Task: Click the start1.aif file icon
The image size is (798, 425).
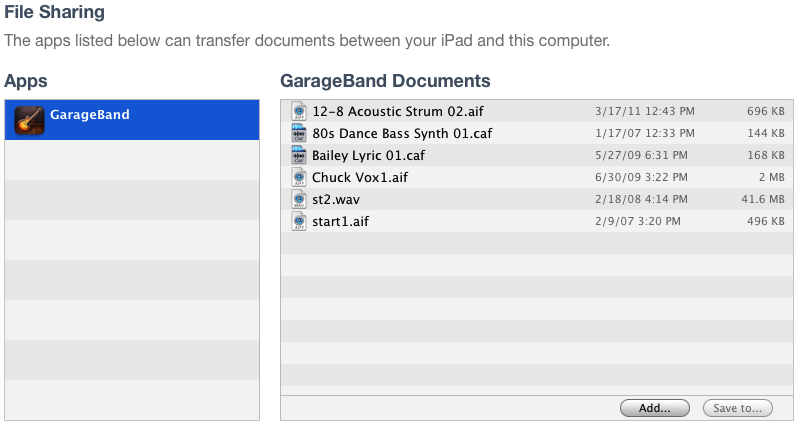Action: point(298,221)
